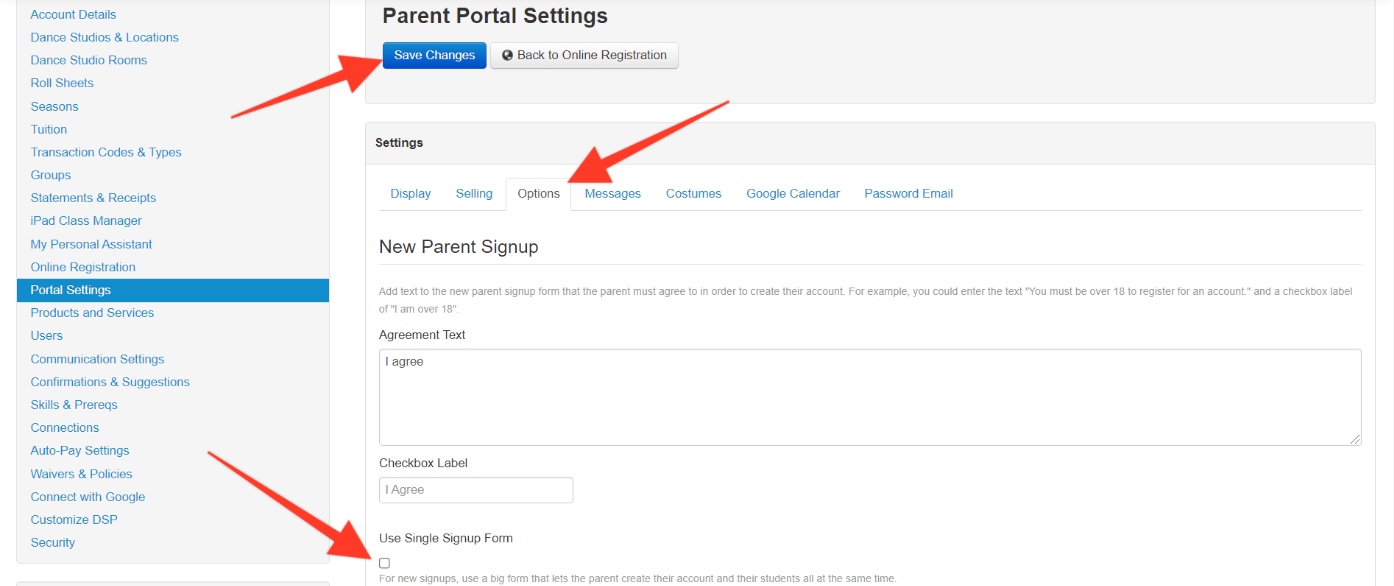Viewport: 1394px width, 586px height.
Task: Open the Messages tab
Action: tap(613, 194)
